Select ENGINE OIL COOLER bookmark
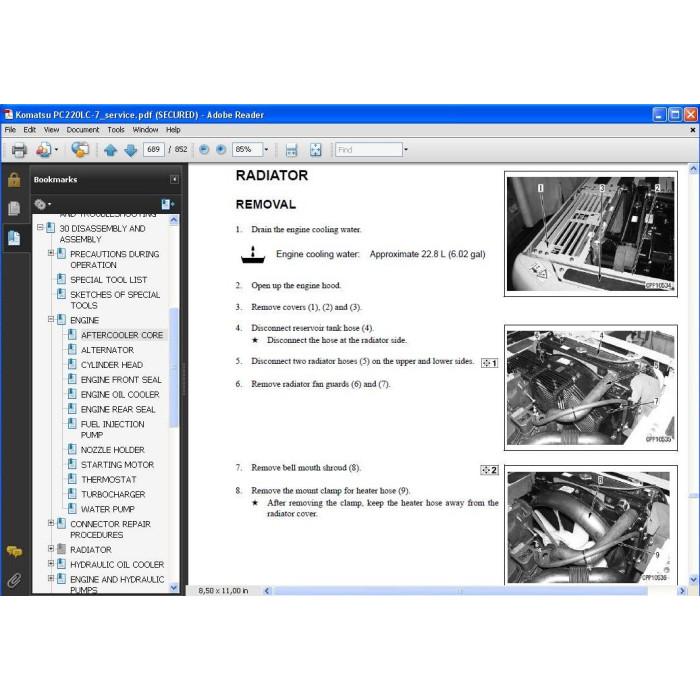Image resolution: width=700 pixels, height=700 pixels. coord(120,395)
